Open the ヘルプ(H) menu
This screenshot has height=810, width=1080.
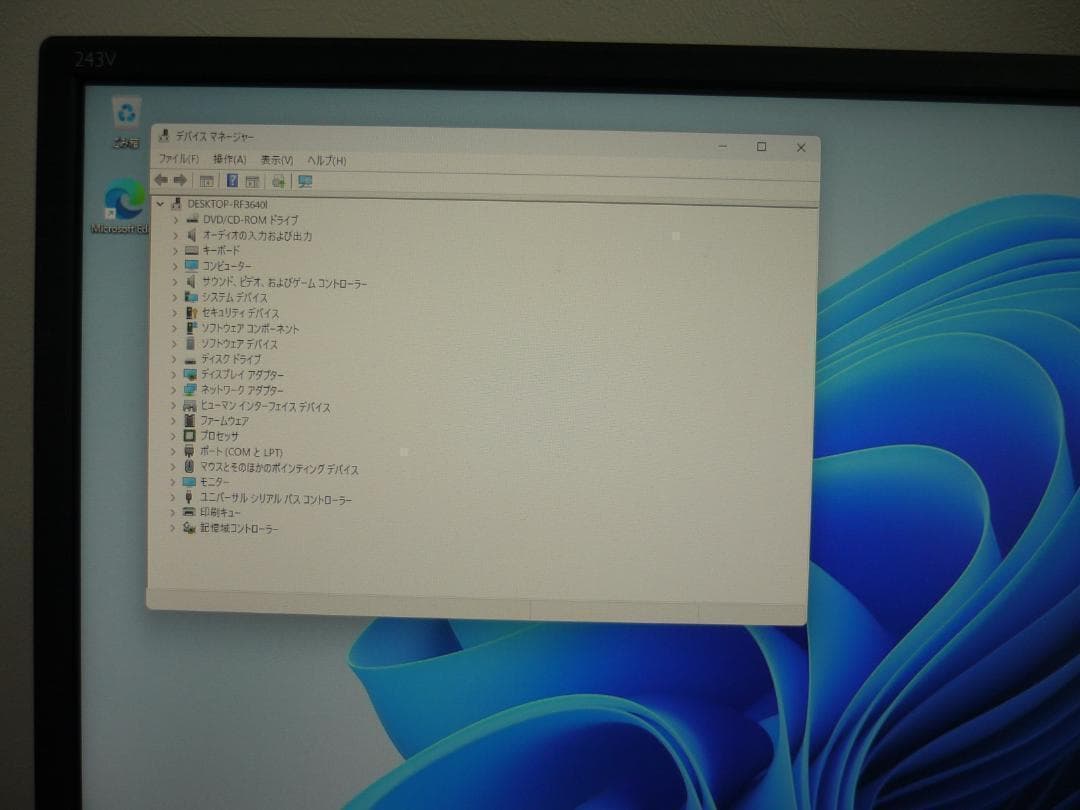coord(326,160)
